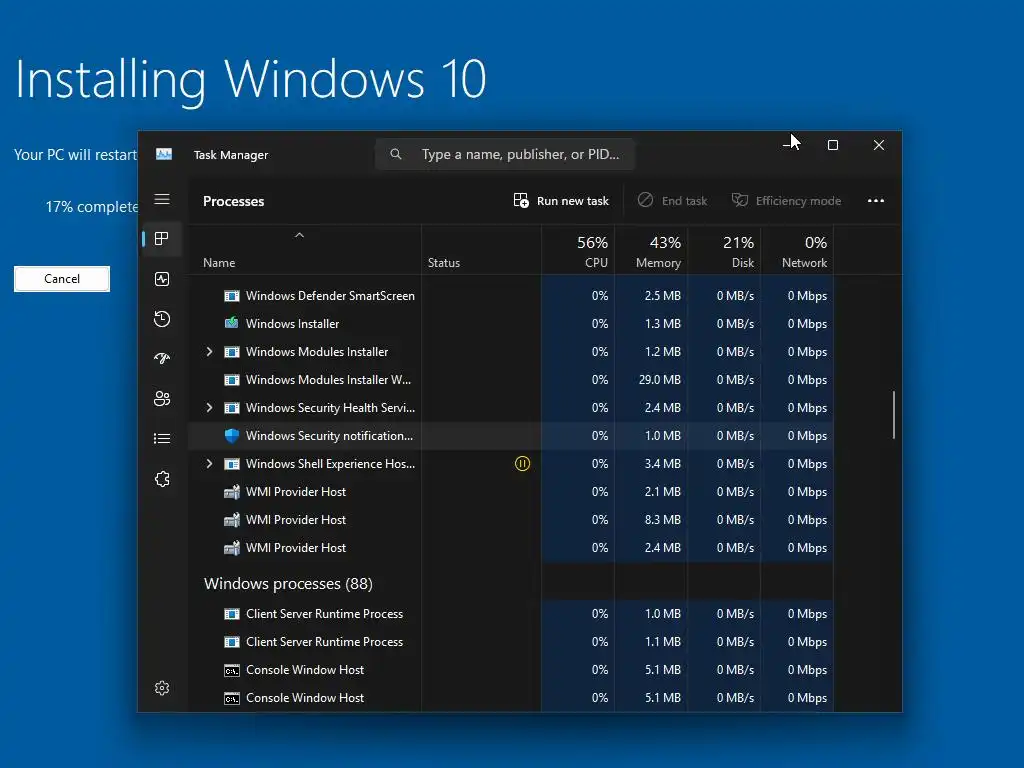The height and width of the screenshot is (768, 1024).
Task: Click the 3.4 MB memory value
Action: point(662,464)
